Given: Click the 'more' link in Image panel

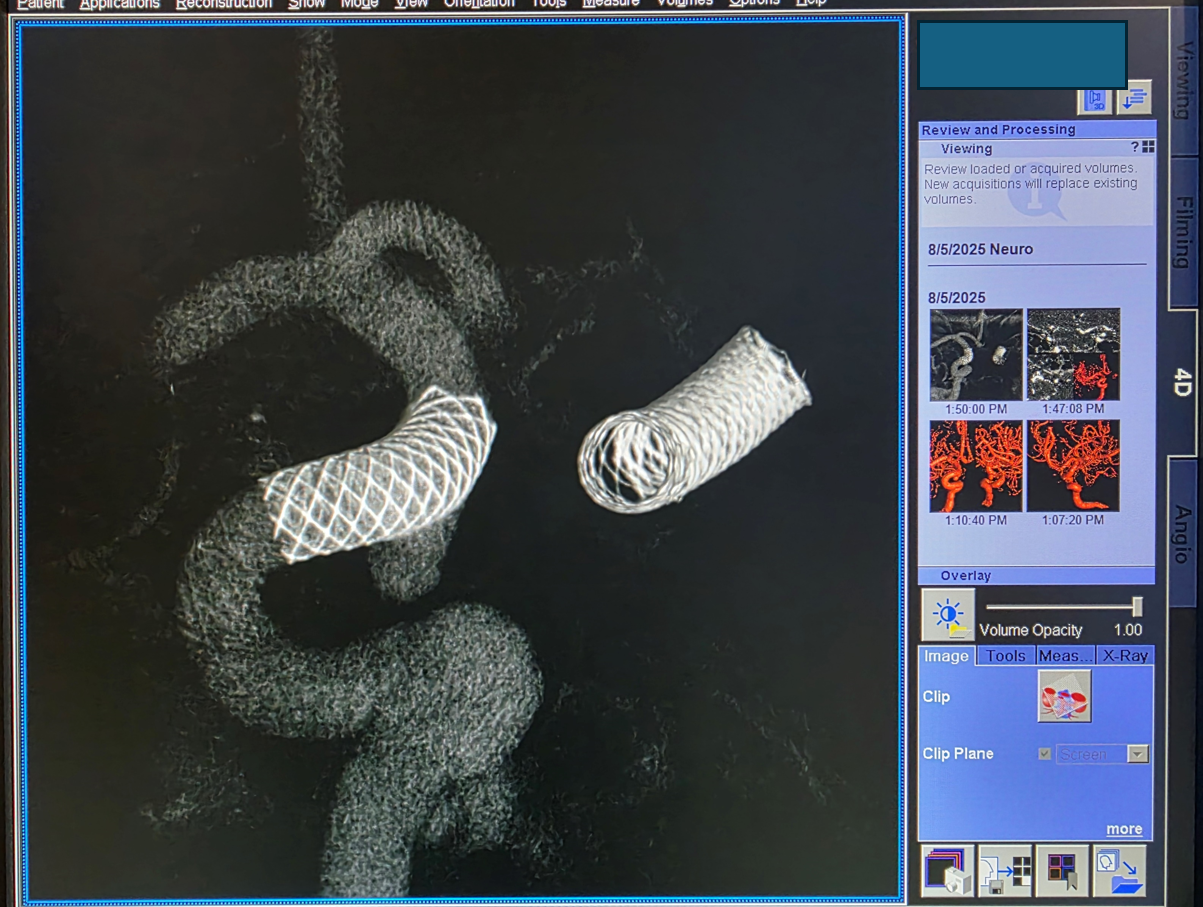Looking at the screenshot, I should pyautogui.click(x=1124, y=829).
